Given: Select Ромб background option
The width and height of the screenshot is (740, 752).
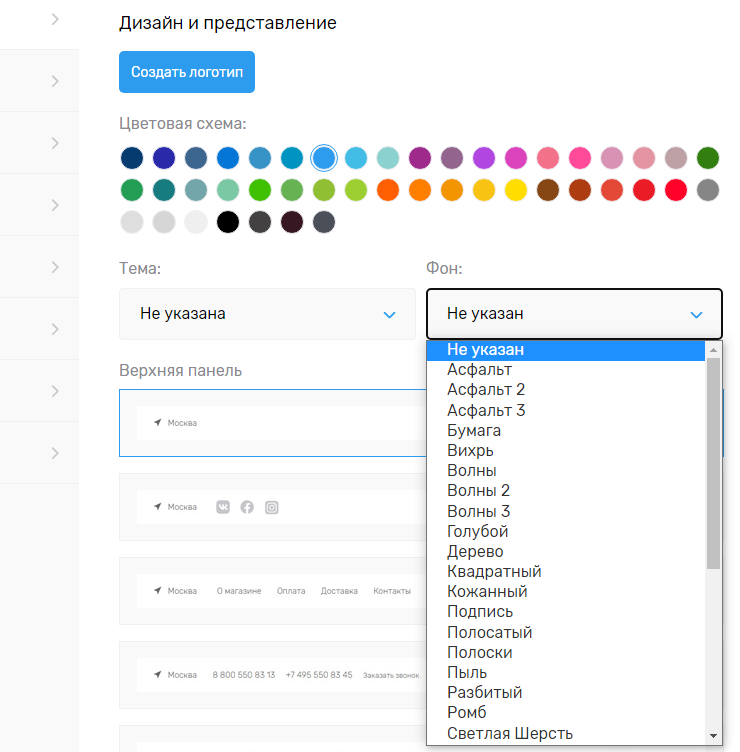Looking at the screenshot, I should tap(565, 713).
